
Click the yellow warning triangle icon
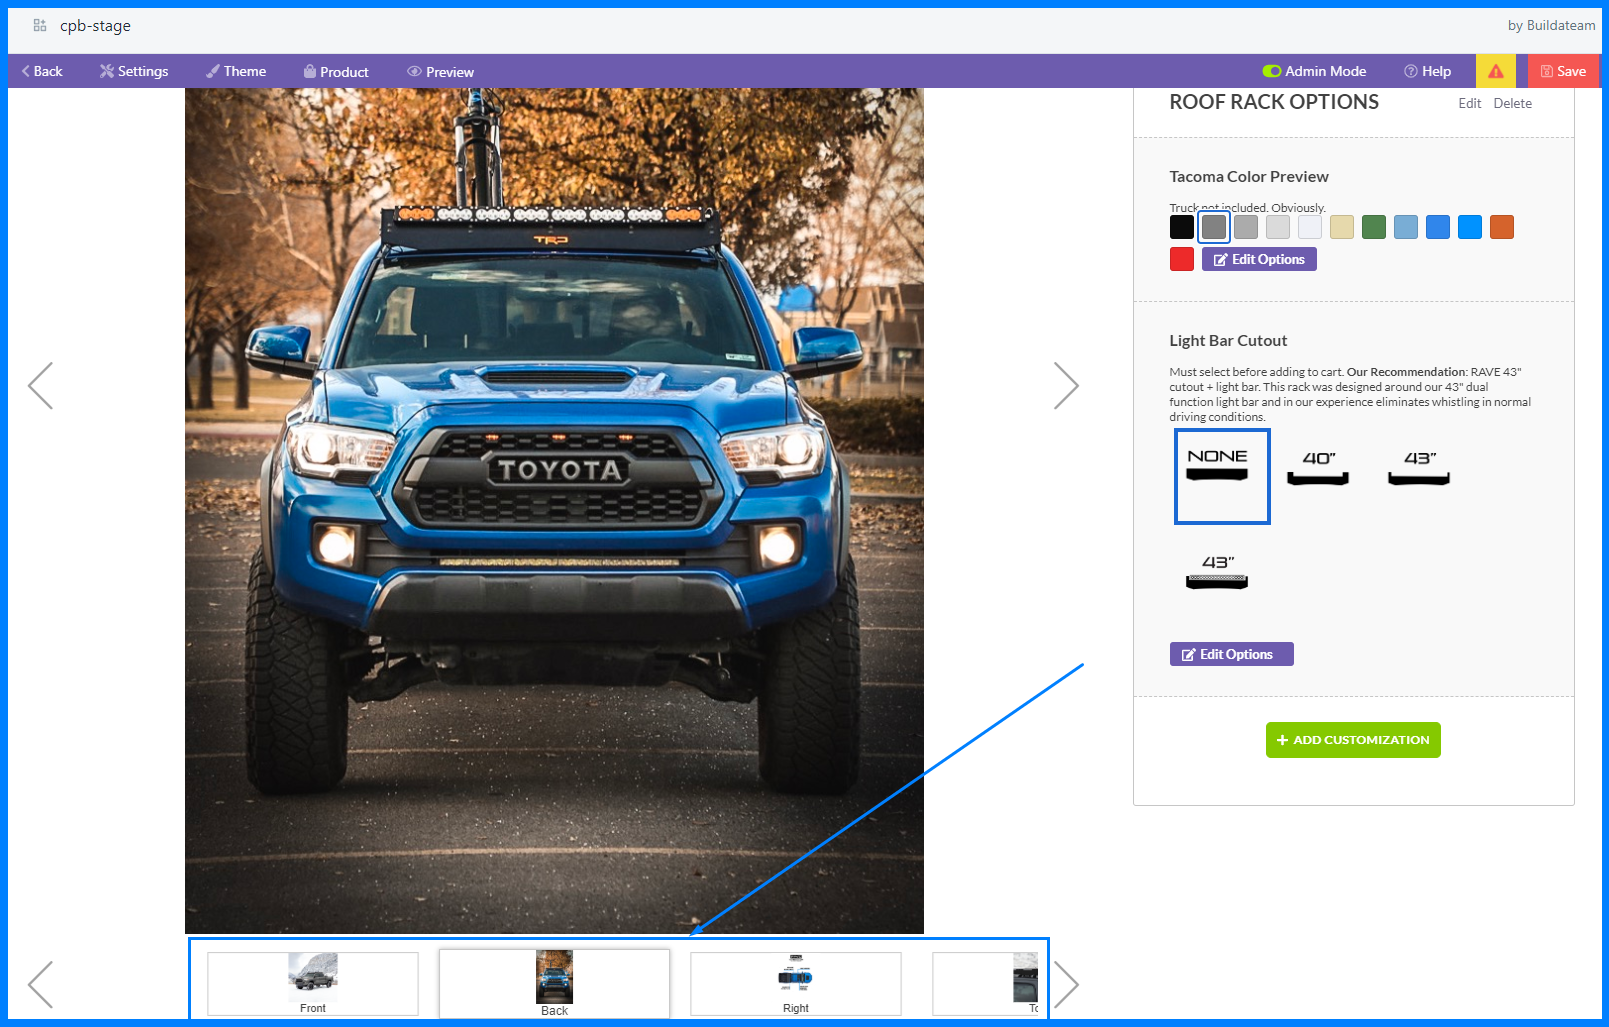pyautogui.click(x=1496, y=71)
